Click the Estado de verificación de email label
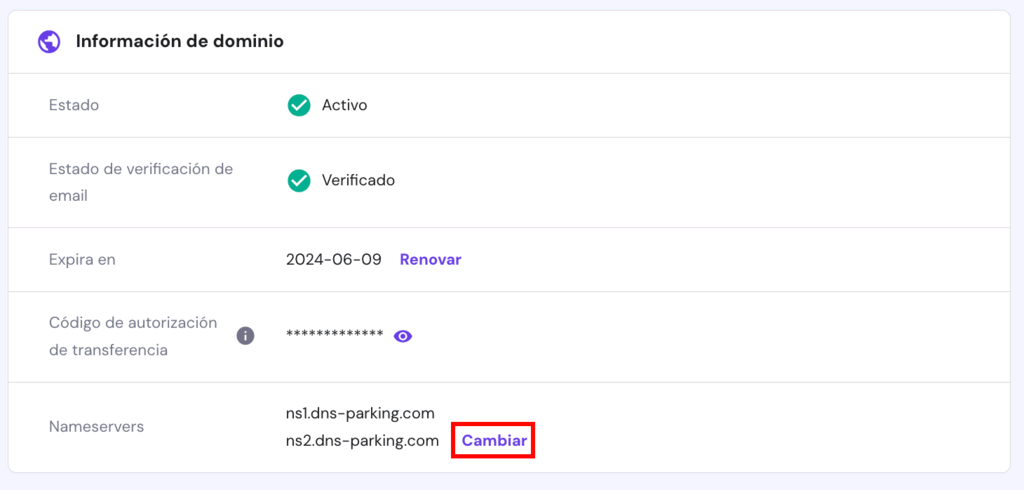The image size is (1024, 490). coord(140,182)
